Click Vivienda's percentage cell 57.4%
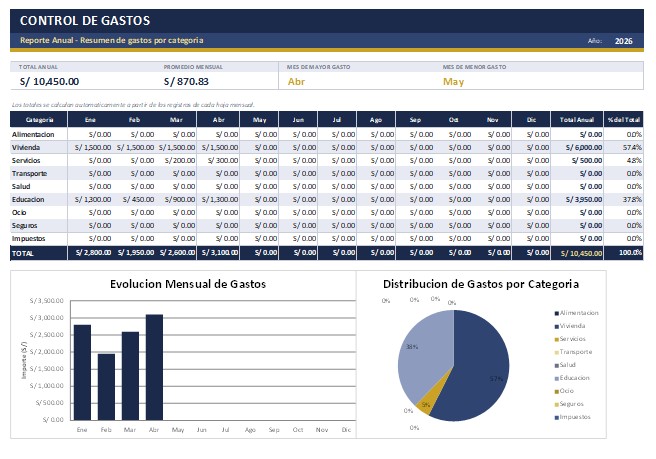Screen dimensions: 656x459 point(632,147)
